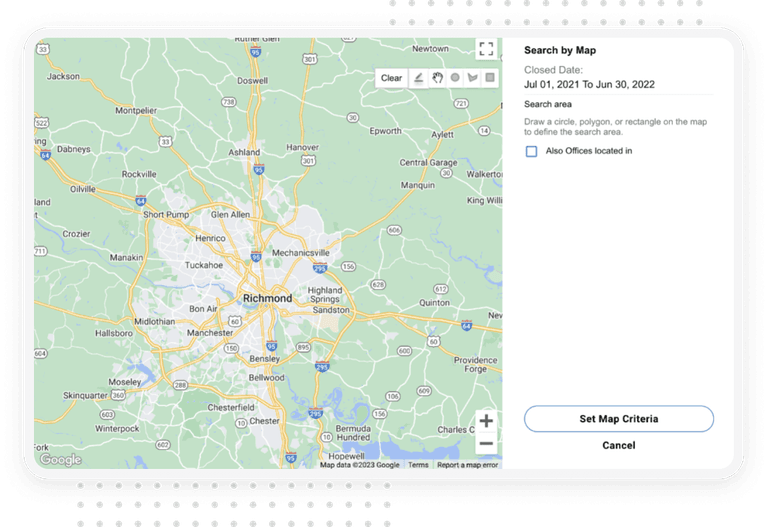This screenshot has width=768, height=527.
Task: Click the Closed Date range text
Action: pos(589,84)
